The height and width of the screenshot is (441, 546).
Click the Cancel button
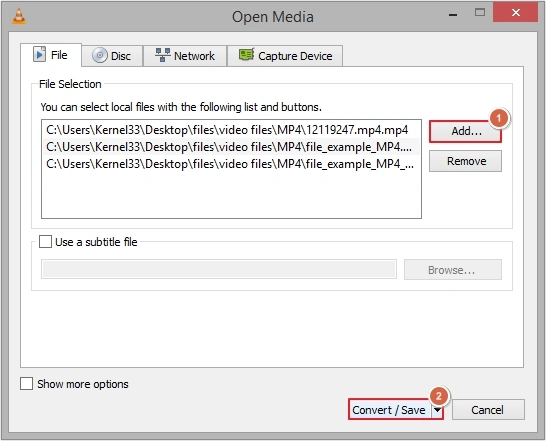[x=488, y=410]
